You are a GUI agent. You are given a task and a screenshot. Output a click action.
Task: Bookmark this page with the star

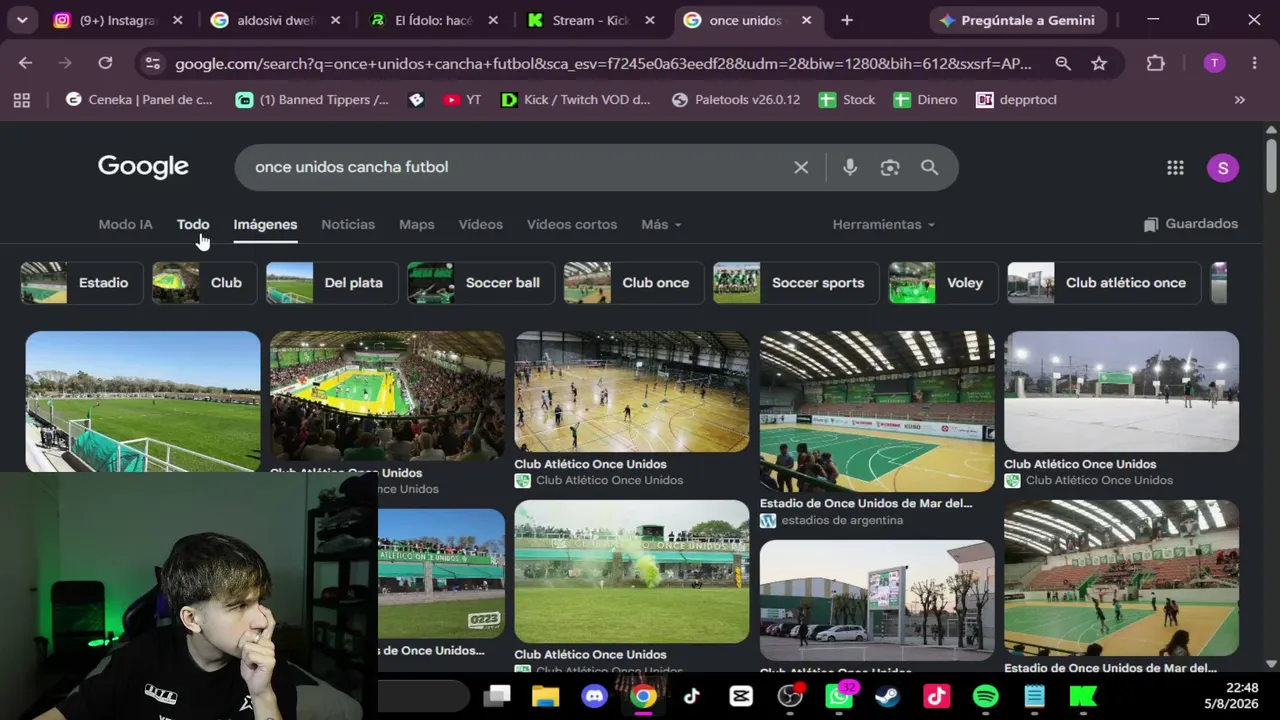[x=1099, y=63]
